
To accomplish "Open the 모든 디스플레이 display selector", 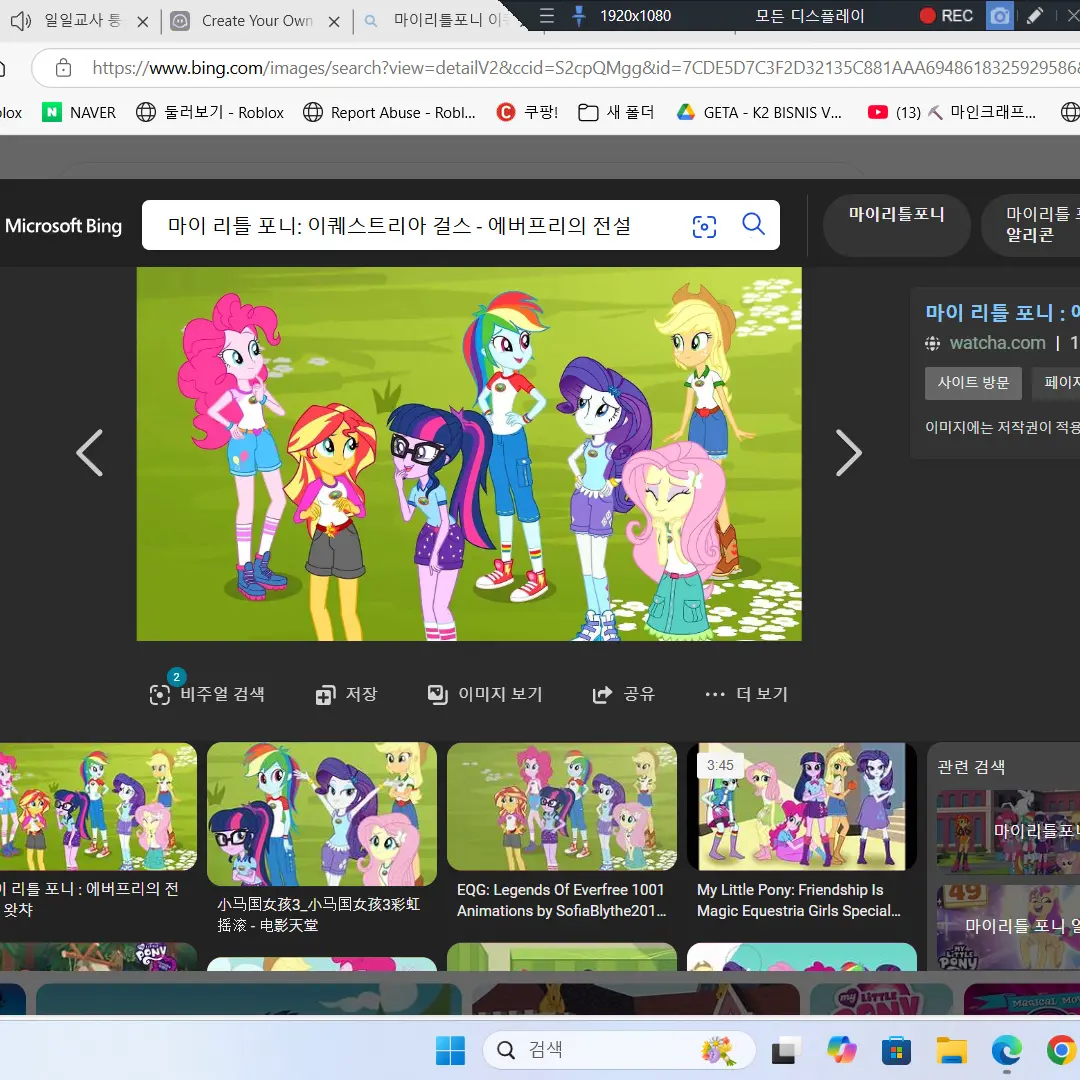I will click(x=809, y=15).
